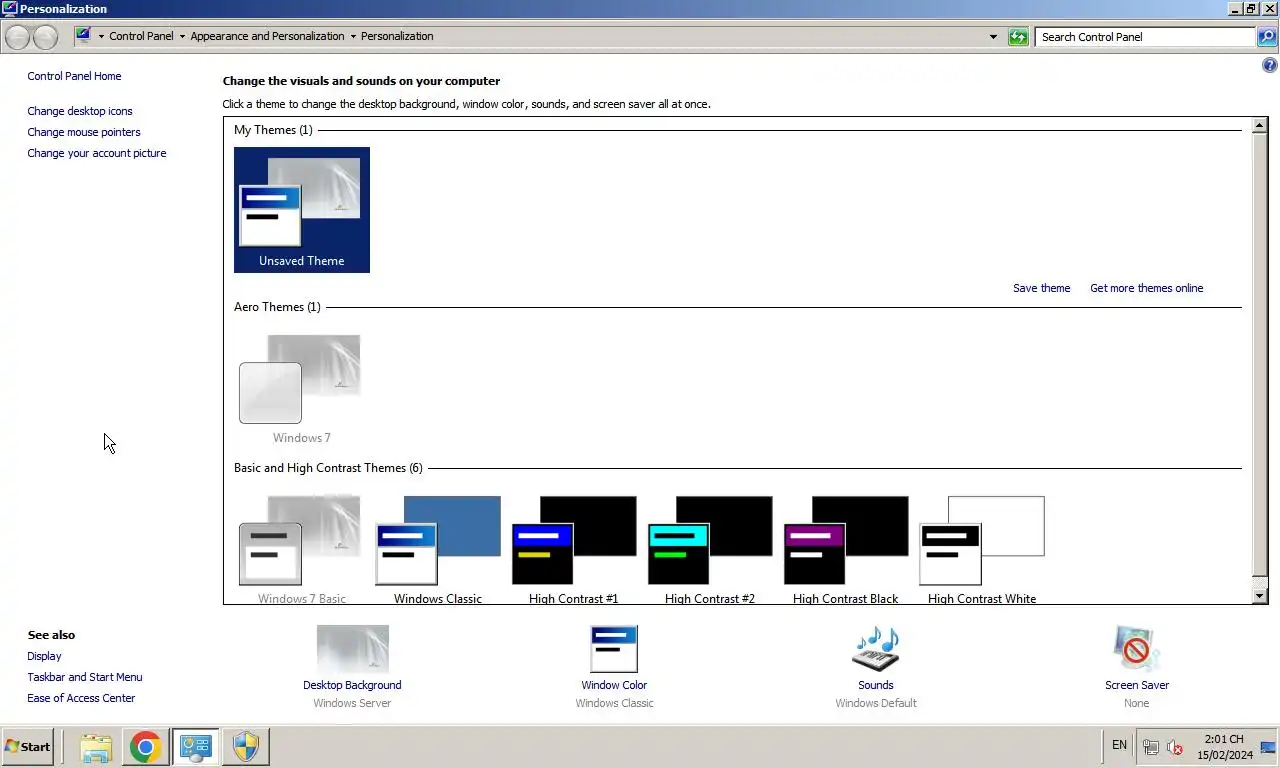Screen dimensions: 1280x768
Task: Open the Sounds settings icon
Action: (875, 650)
